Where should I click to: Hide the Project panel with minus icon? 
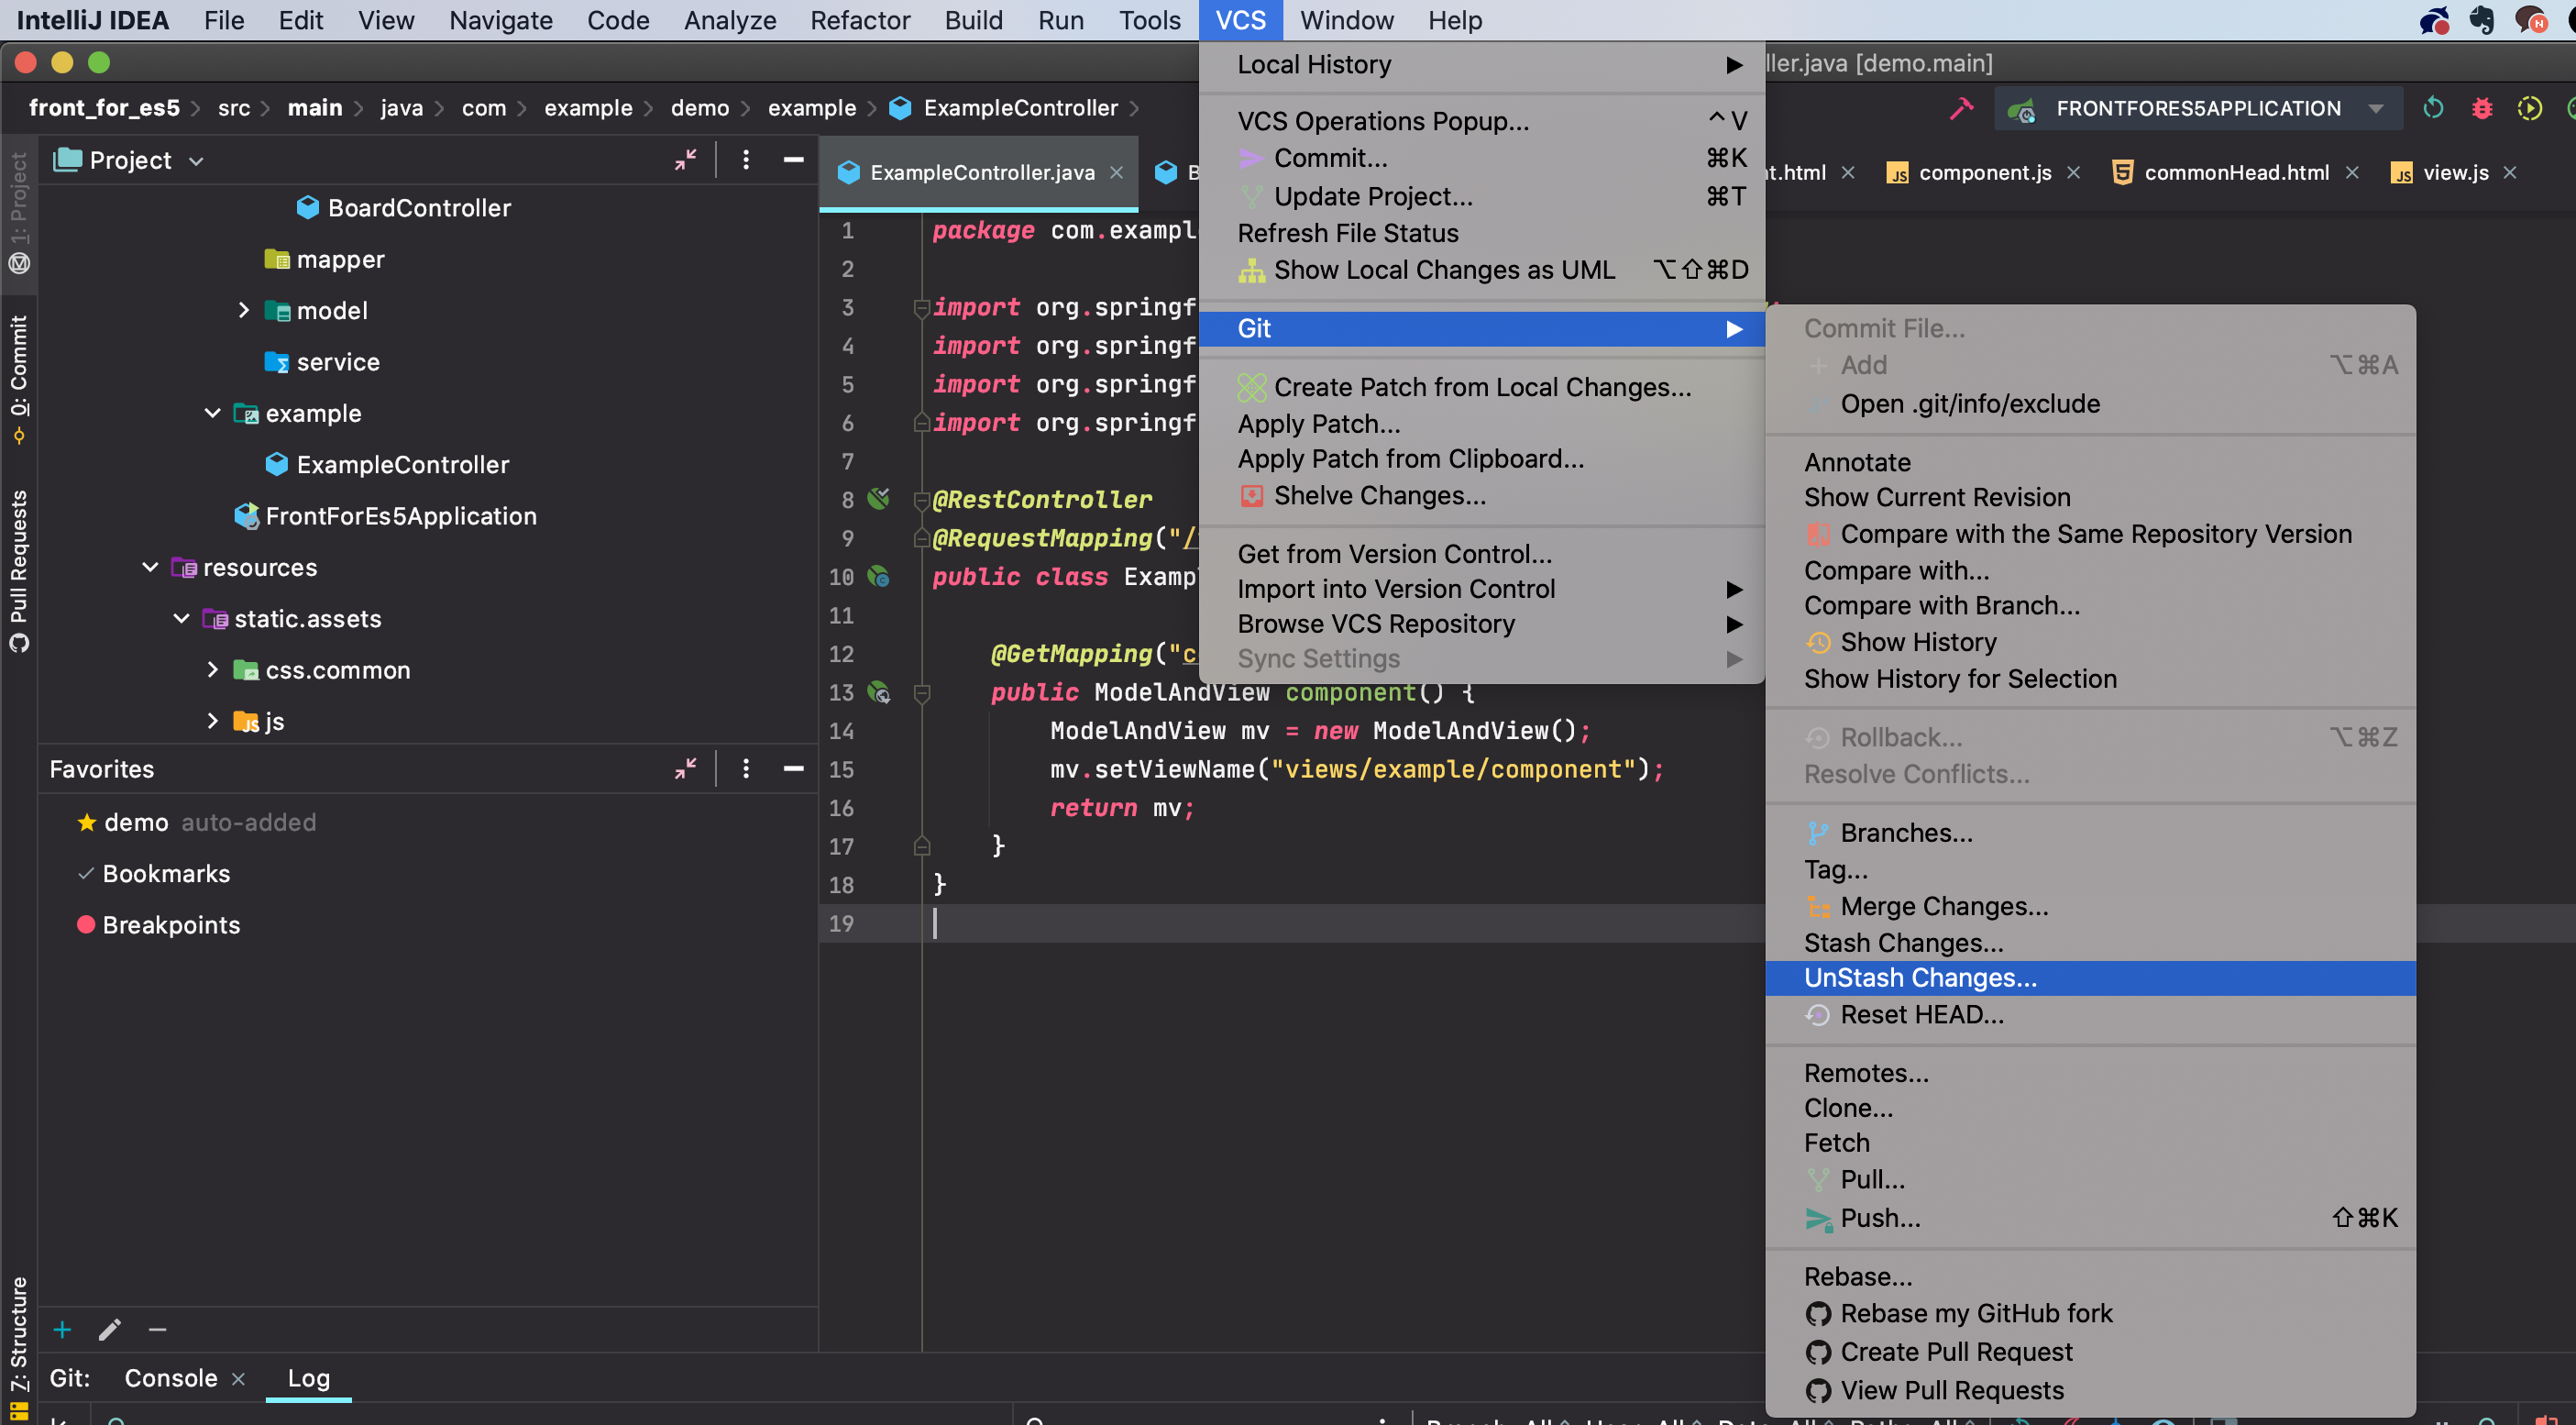point(794,160)
